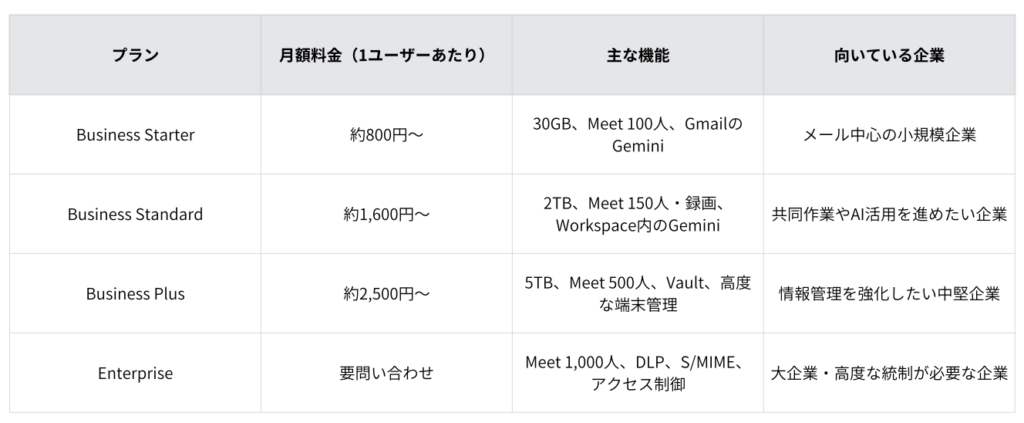1024x423 pixels.
Task: Click the 大企業・高度な統制が必要な企業 cell
Action: coord(889,373)
